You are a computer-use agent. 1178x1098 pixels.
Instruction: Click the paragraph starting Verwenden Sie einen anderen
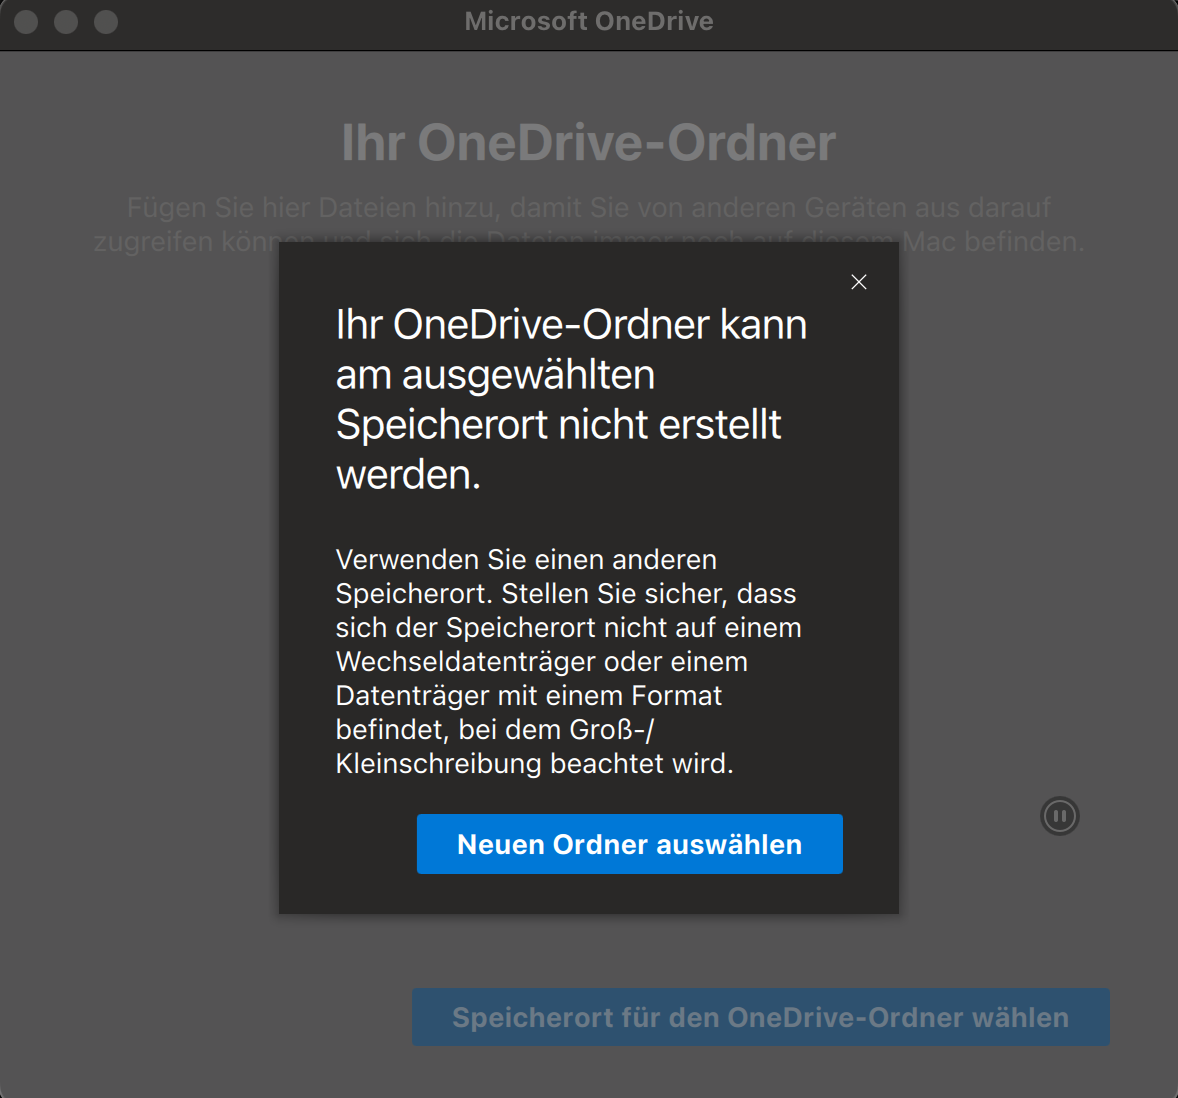tap(569, 661)
